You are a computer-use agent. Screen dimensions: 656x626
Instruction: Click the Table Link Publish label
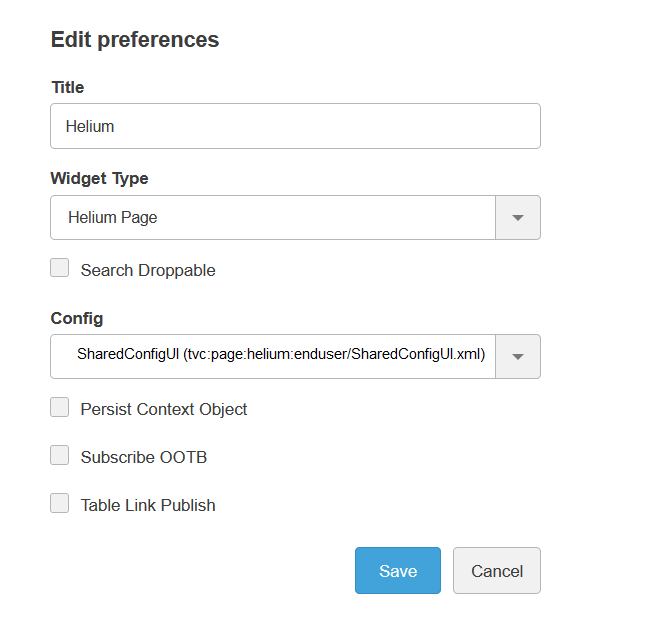[148, 505]
